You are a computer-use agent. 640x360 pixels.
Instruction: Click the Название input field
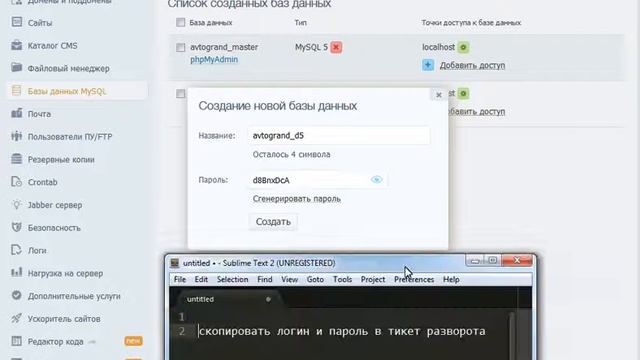pyautogui.click(x=339, y=136)
